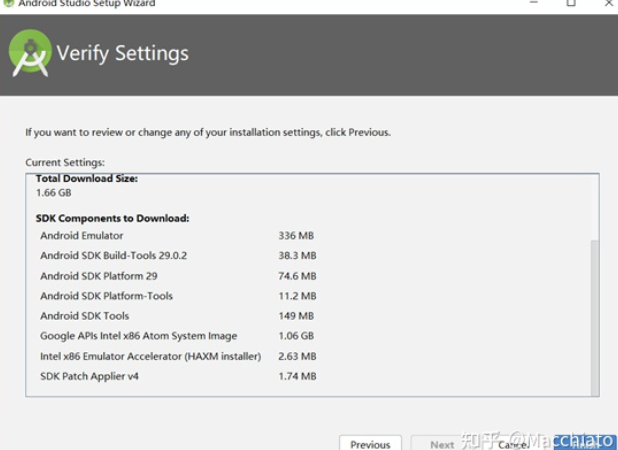Click the Android Studio logo in header
618x450 pixels.
pyautogui.click(x=30, y=54)
